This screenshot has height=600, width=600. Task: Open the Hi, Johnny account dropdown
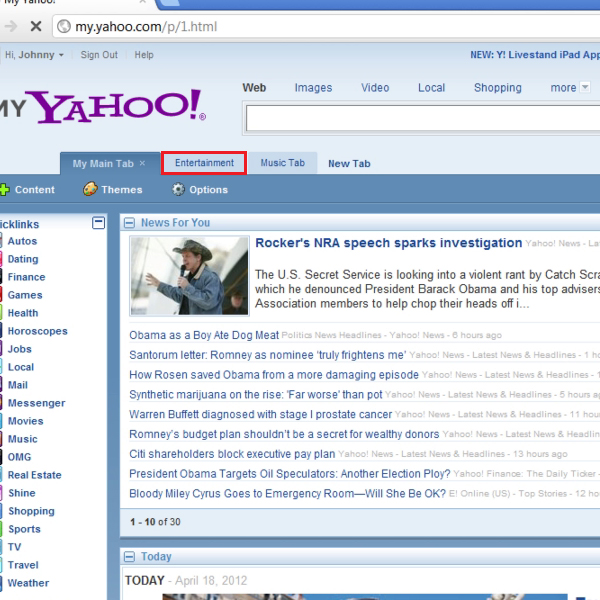[34, 55]
